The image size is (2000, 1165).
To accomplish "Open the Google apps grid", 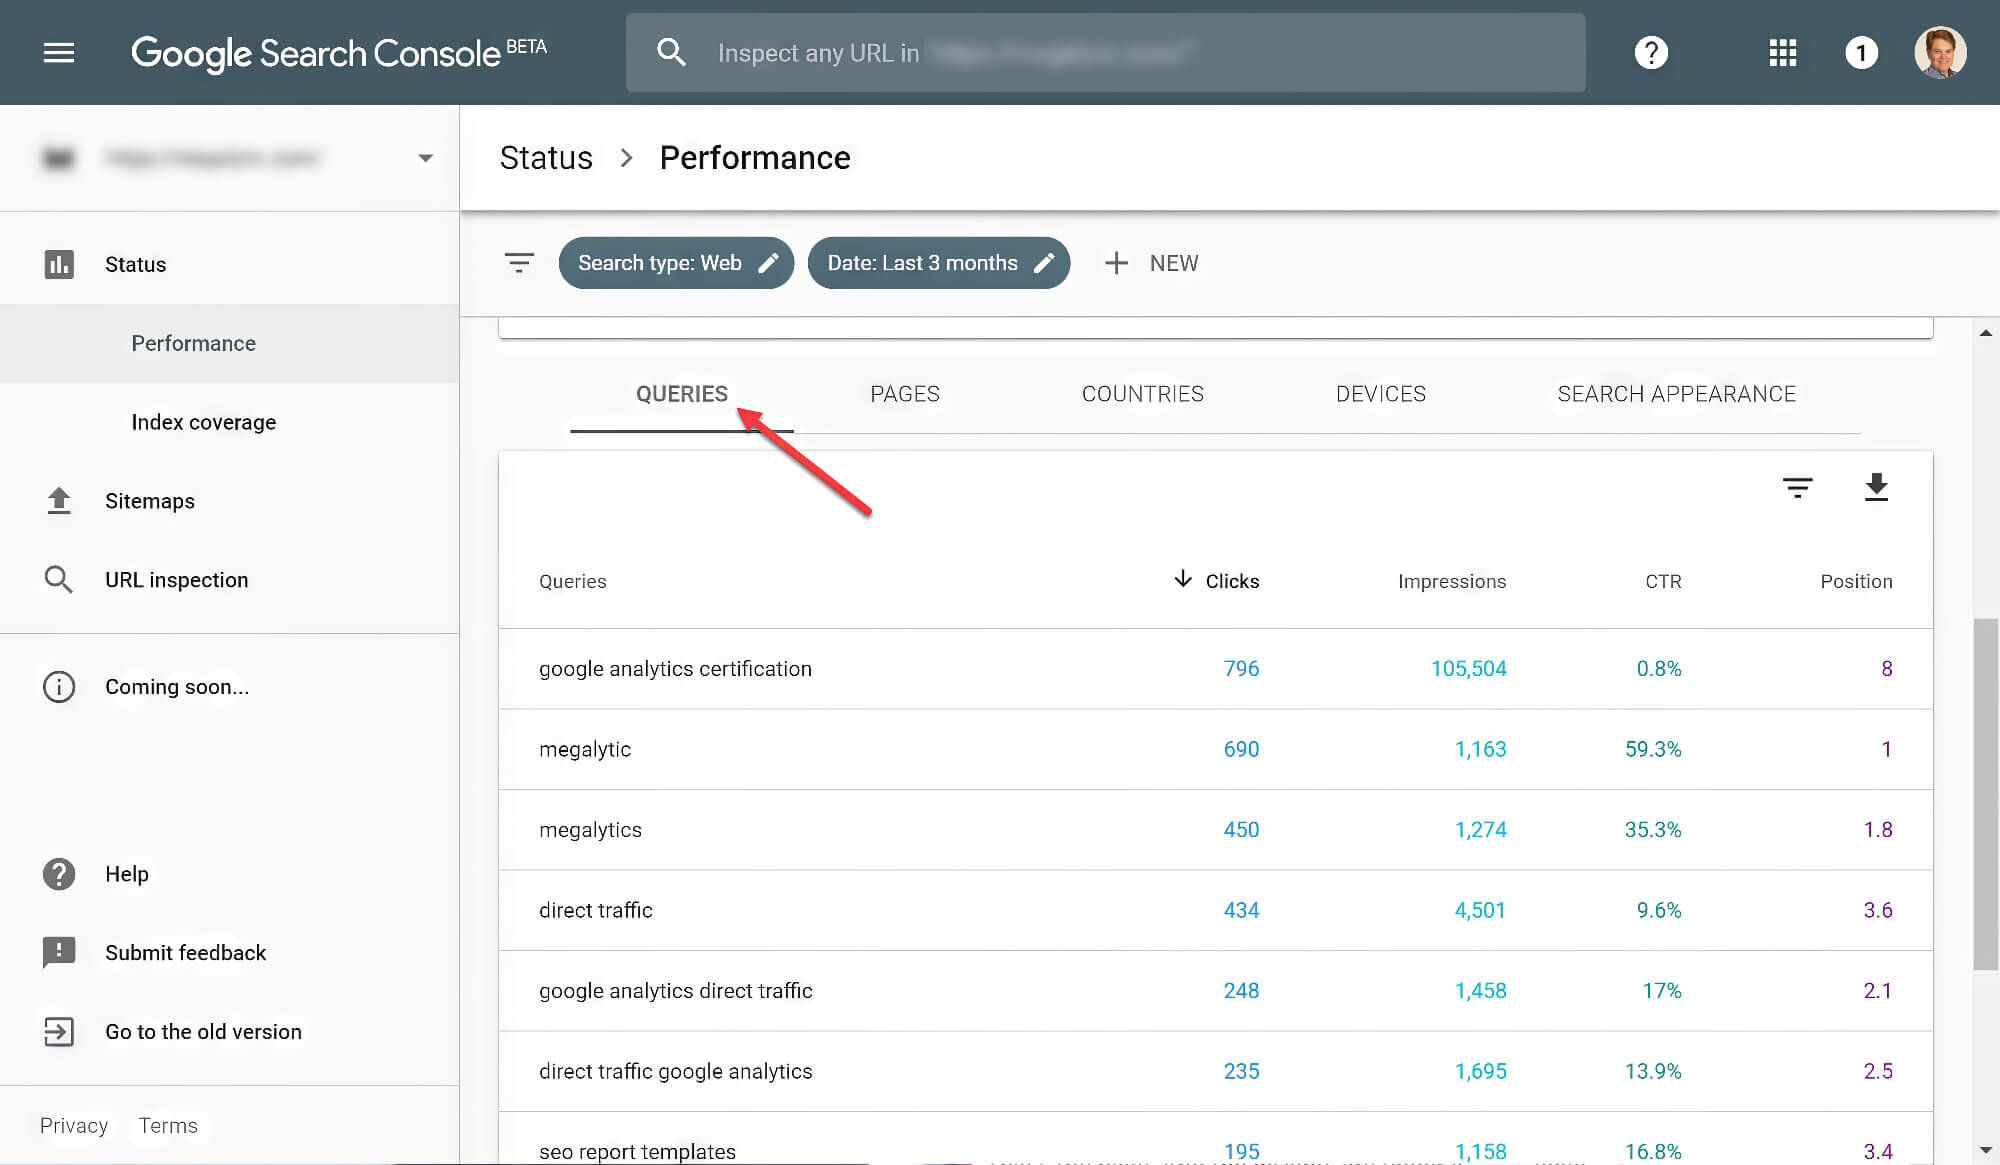I will click(1782, 52).
